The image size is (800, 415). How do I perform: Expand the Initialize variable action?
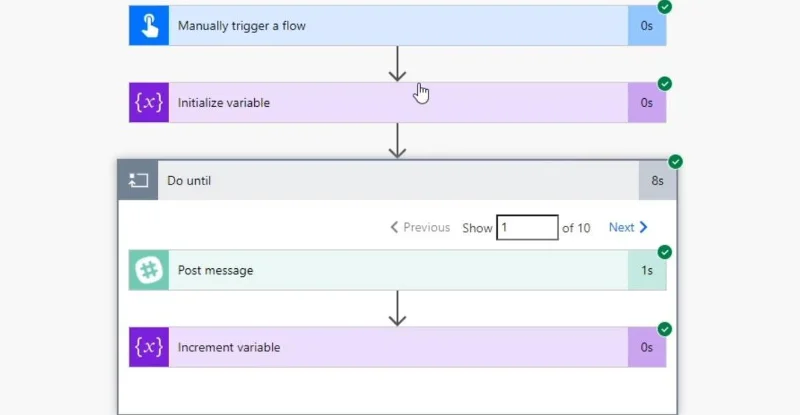tap(397, 103)
